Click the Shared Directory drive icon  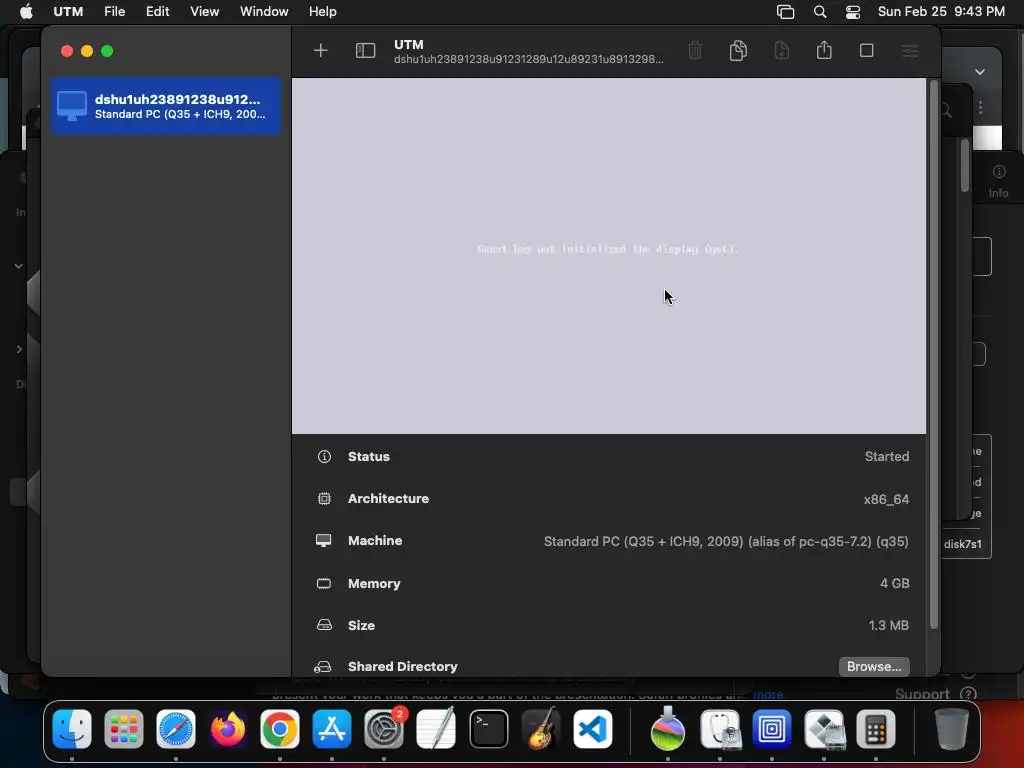(x=323, y=667)
